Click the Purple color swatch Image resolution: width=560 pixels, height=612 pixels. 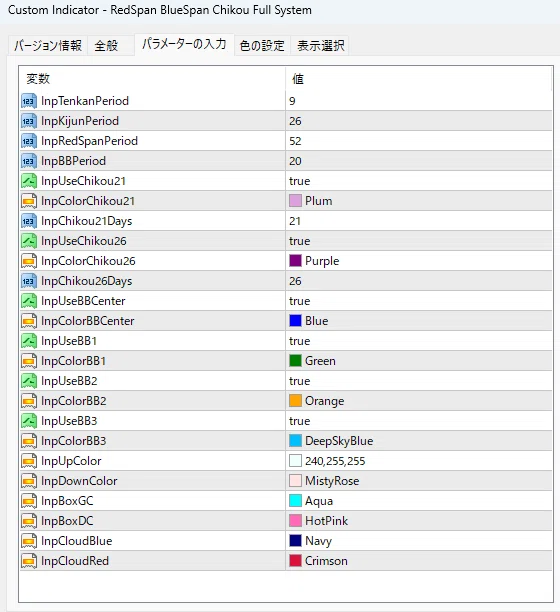(295, 261)
